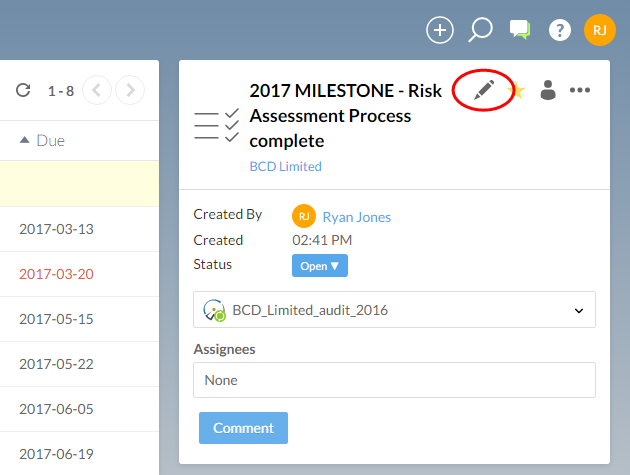
Task: Click the Comment button
Action: coord(243,428)
